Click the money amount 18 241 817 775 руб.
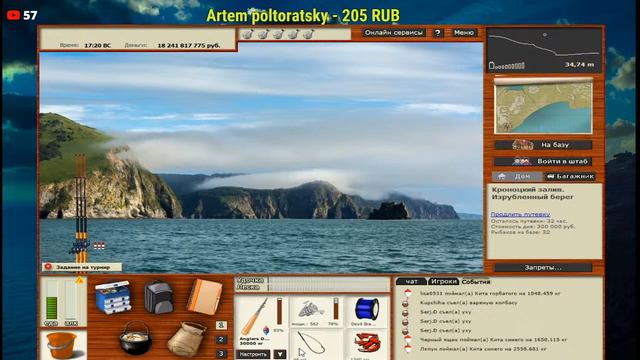Viewport: 640px width, 360px height. 189,45
